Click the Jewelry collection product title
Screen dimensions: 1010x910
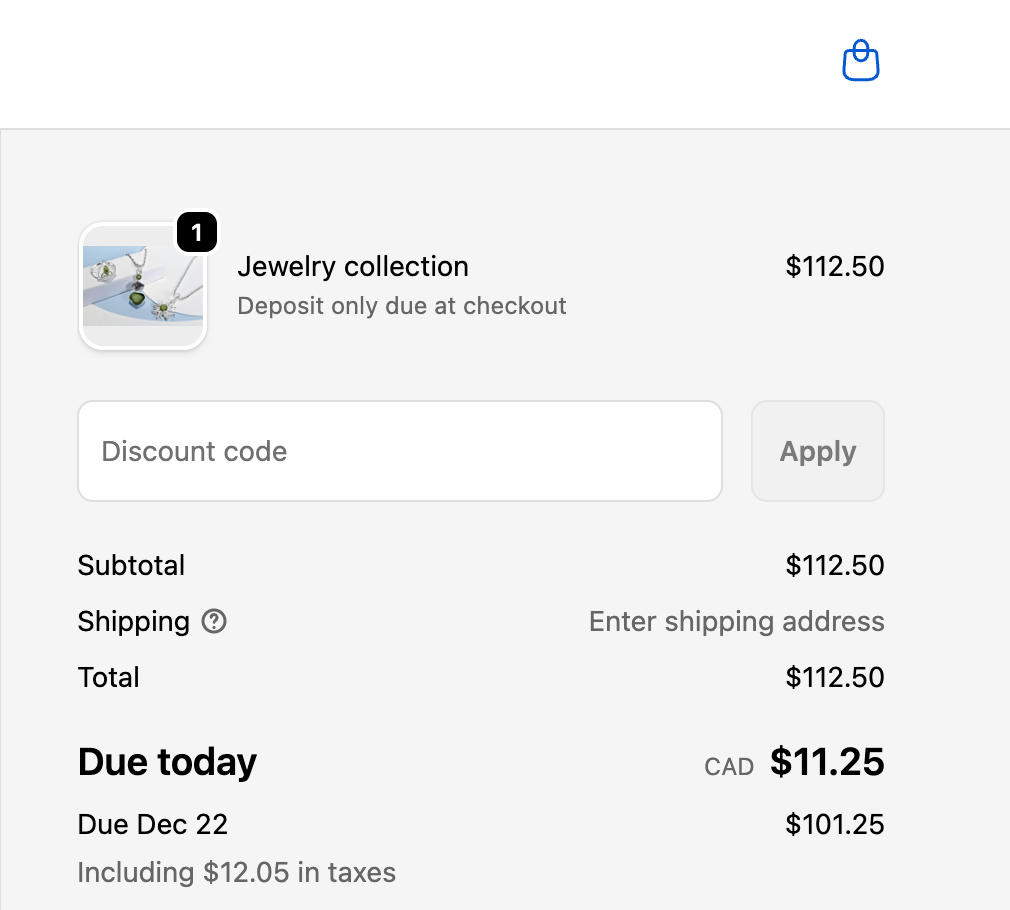(353, 267)
